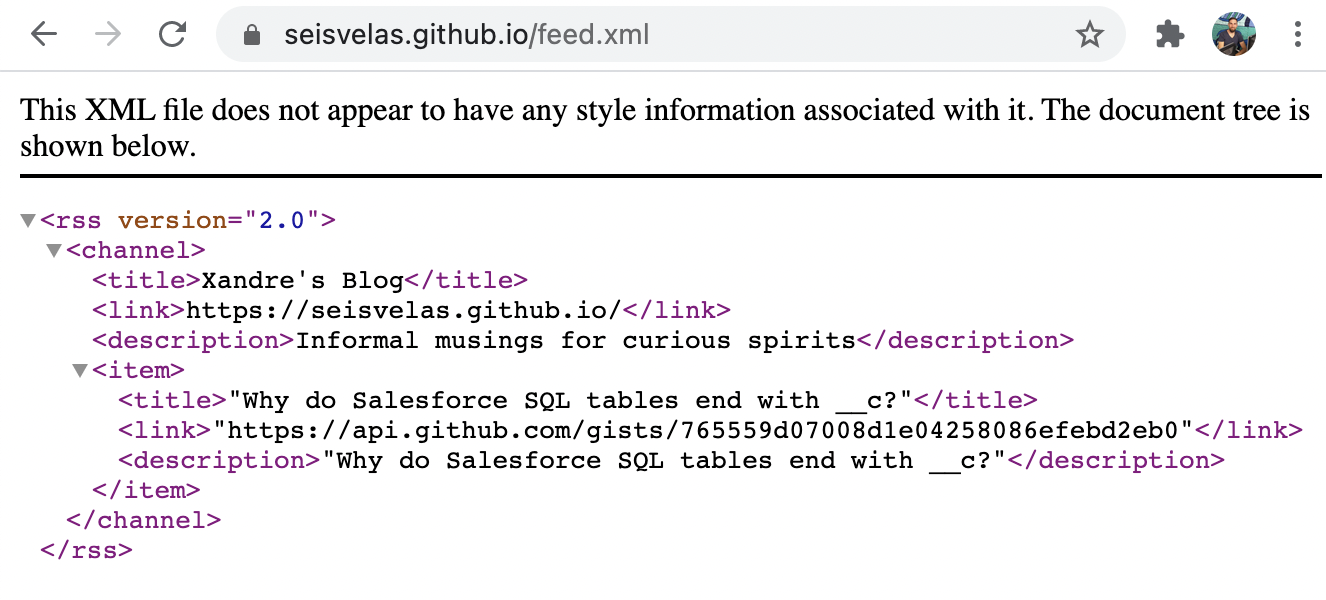The image size is (1326, 600).
Task: Go back to the previous page
Action: pyautogui.click(x=44, y=35)
